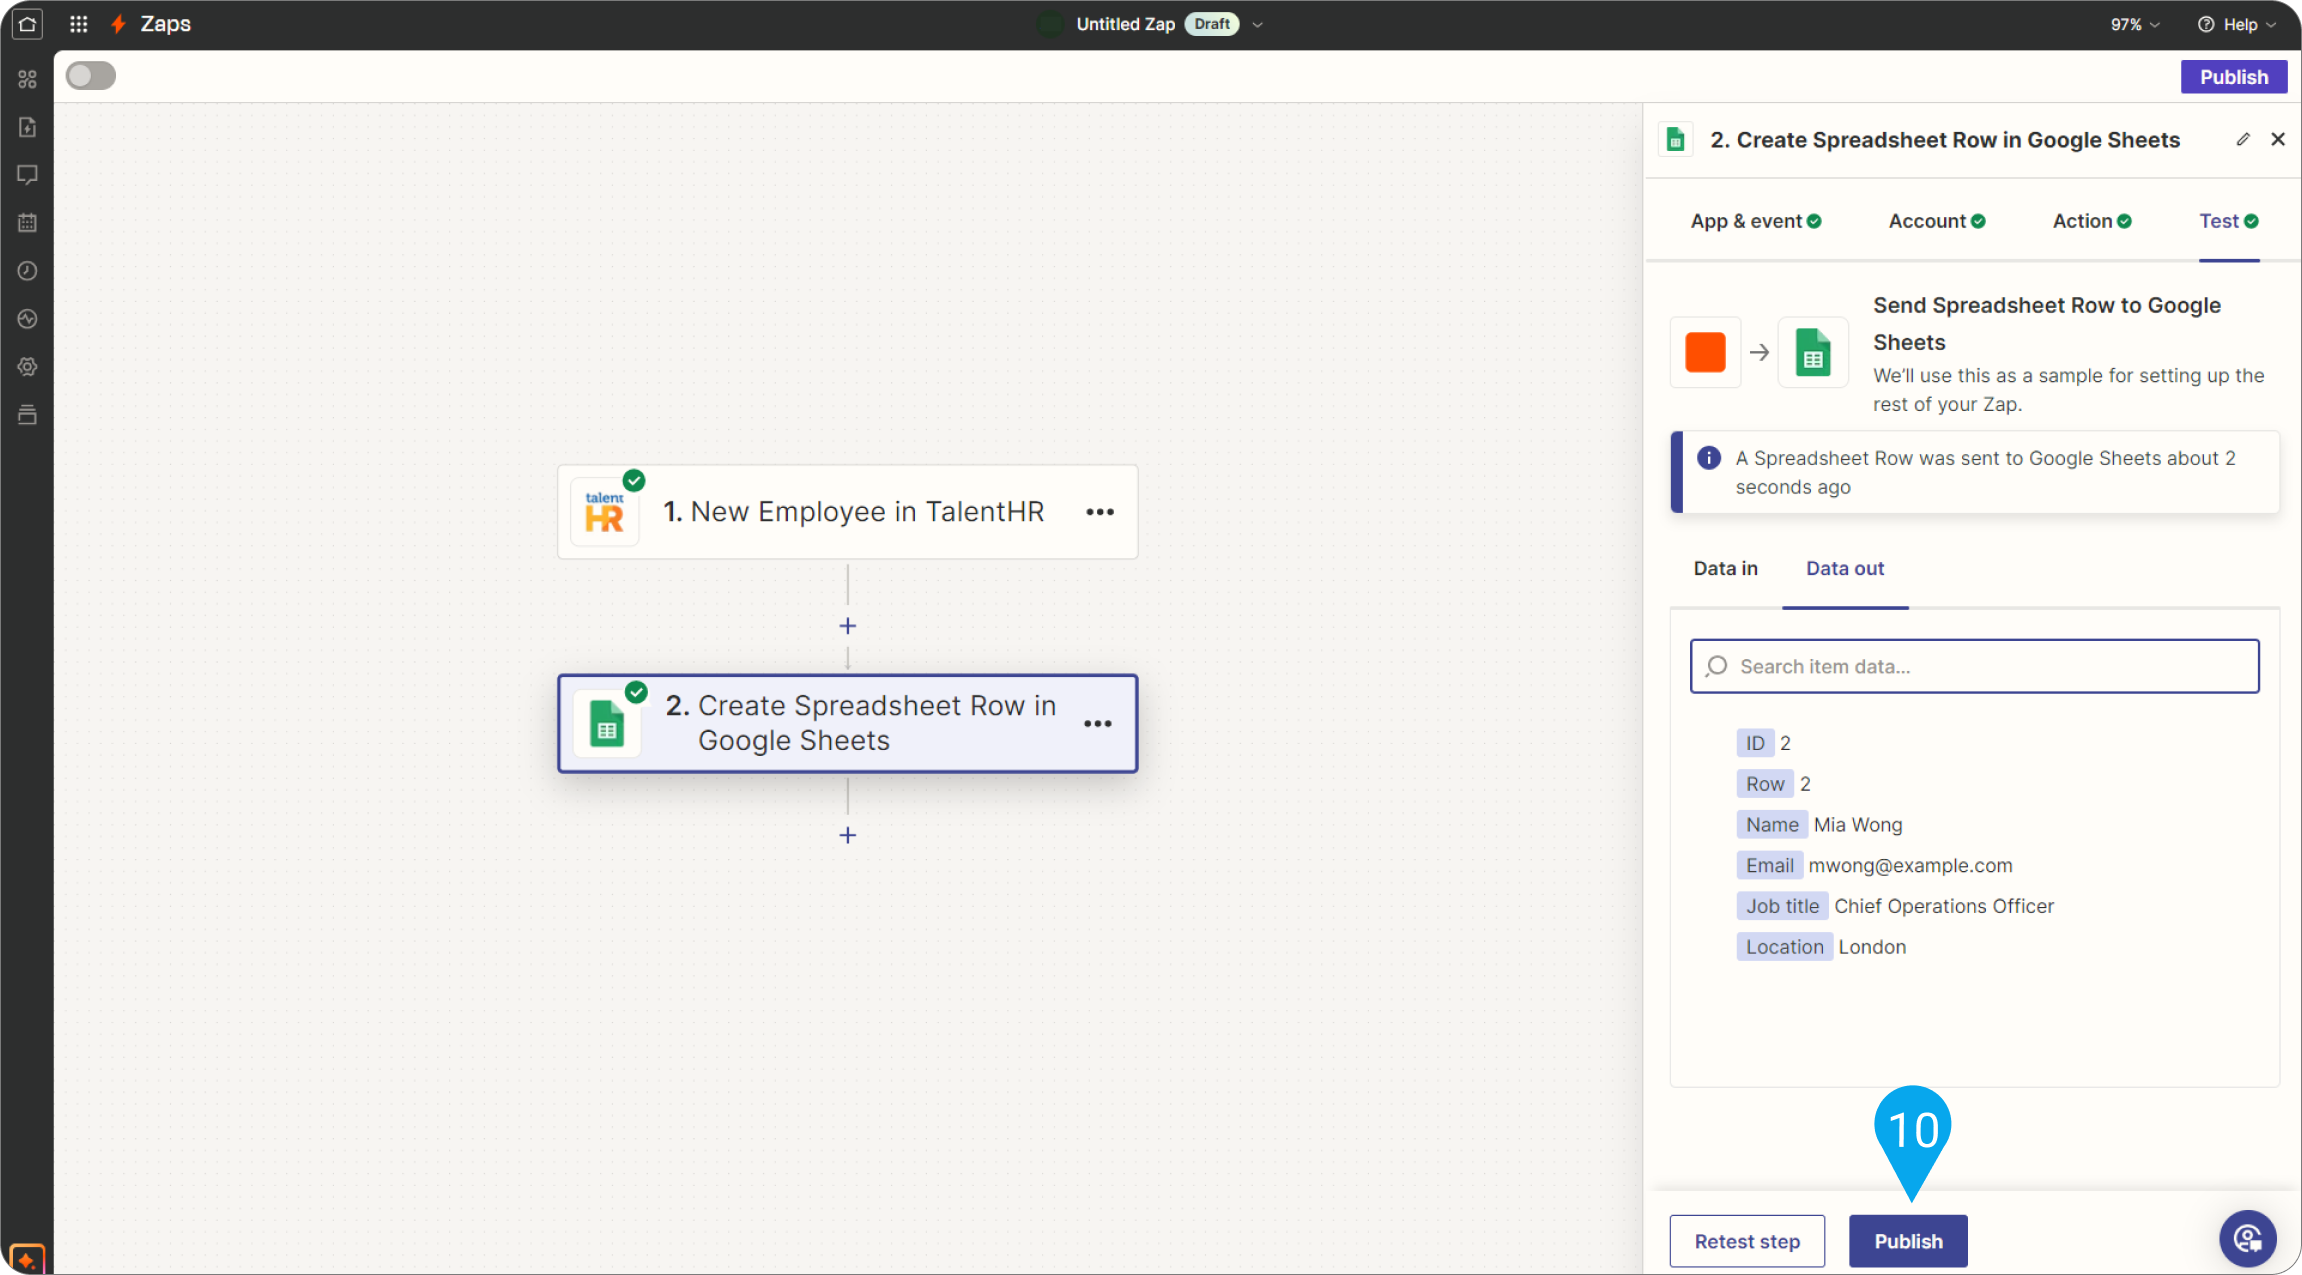
Task: Expand the Help menu dropdown arrow
Action: click(x=2271, y=24)
